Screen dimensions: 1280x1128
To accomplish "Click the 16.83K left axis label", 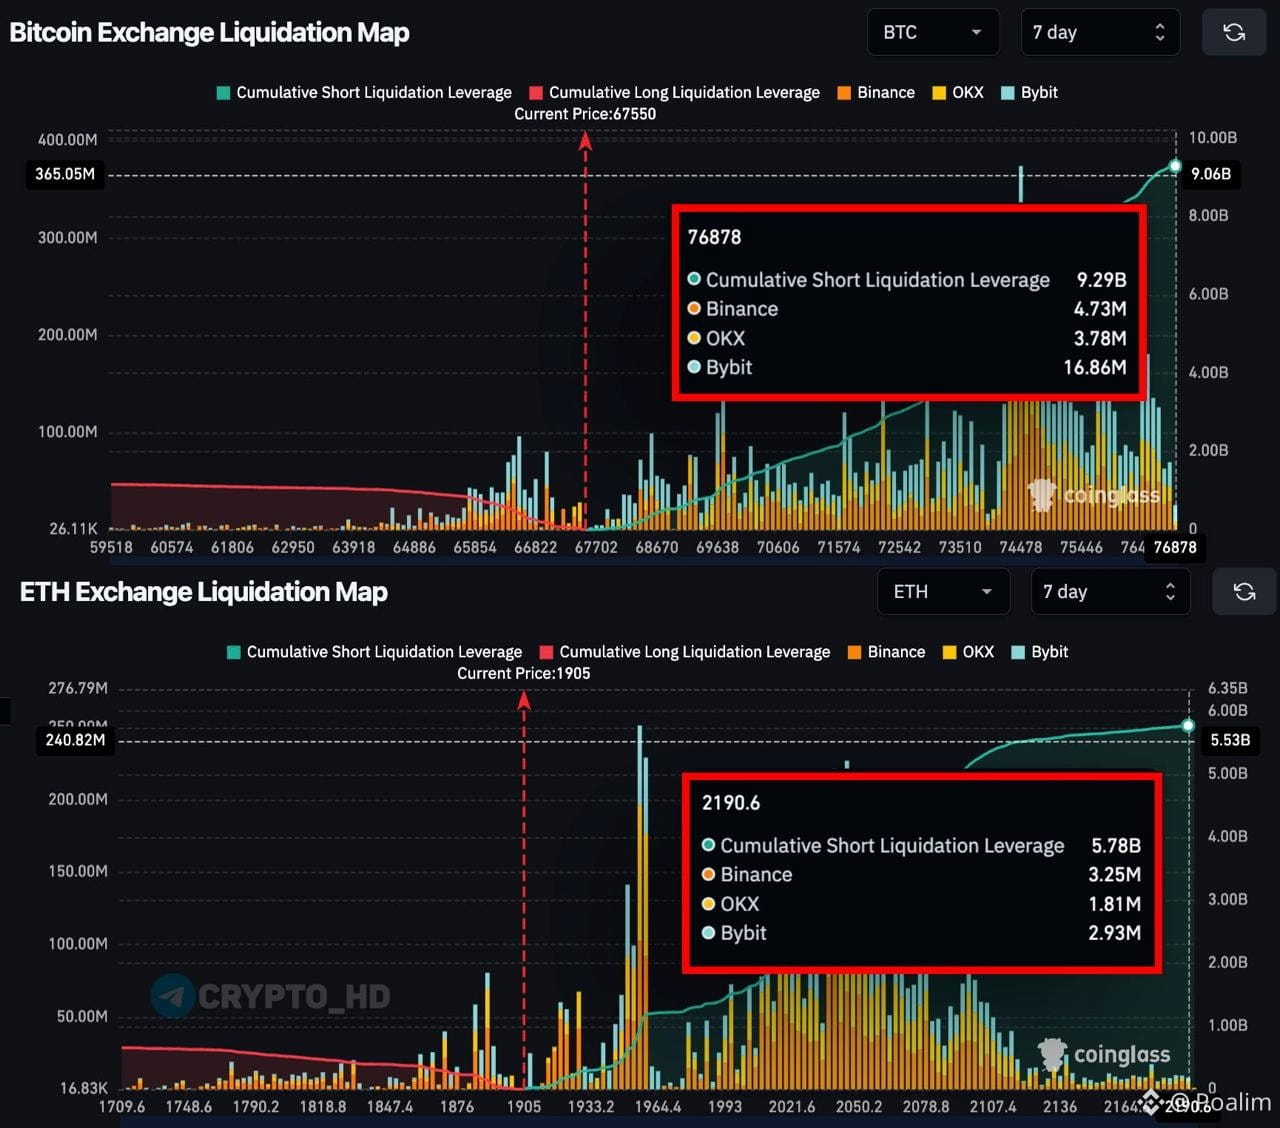I will [x=84, y=1087].
